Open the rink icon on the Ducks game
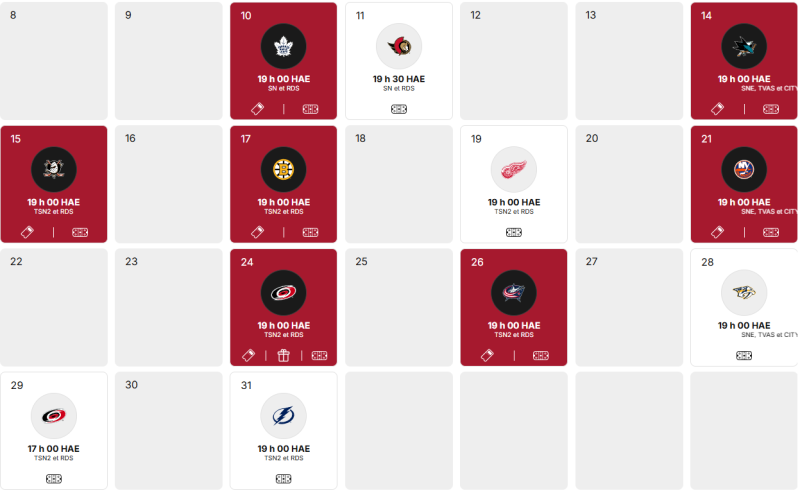Viewport: 800px width, 493px height. 80,232
